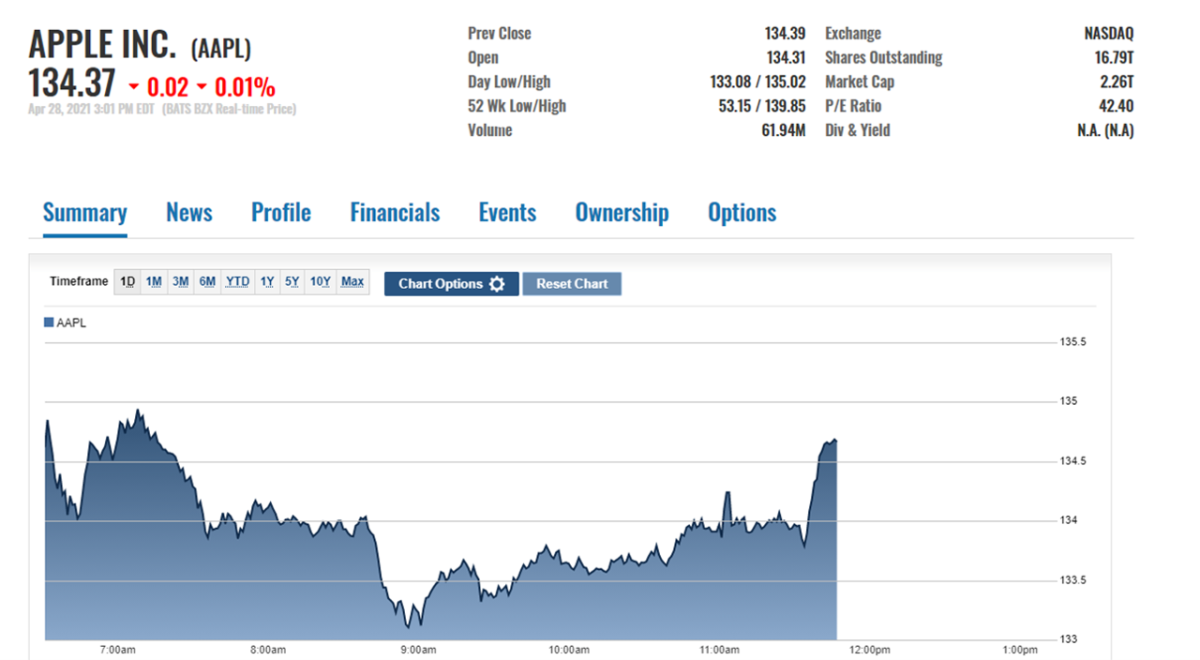Screen dimensions: 1200x660
Task: Click the Timeframe label
Action: 79,282
